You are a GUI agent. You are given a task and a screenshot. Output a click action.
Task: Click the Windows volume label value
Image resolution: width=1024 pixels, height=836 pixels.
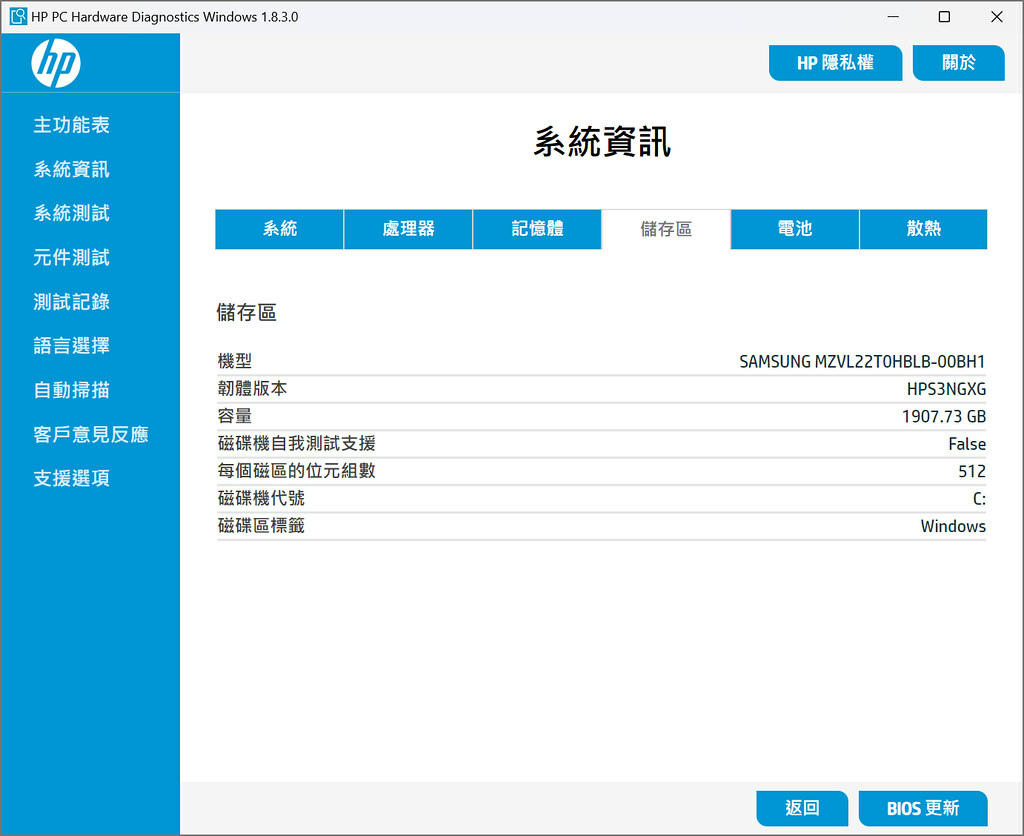point(953,526)
